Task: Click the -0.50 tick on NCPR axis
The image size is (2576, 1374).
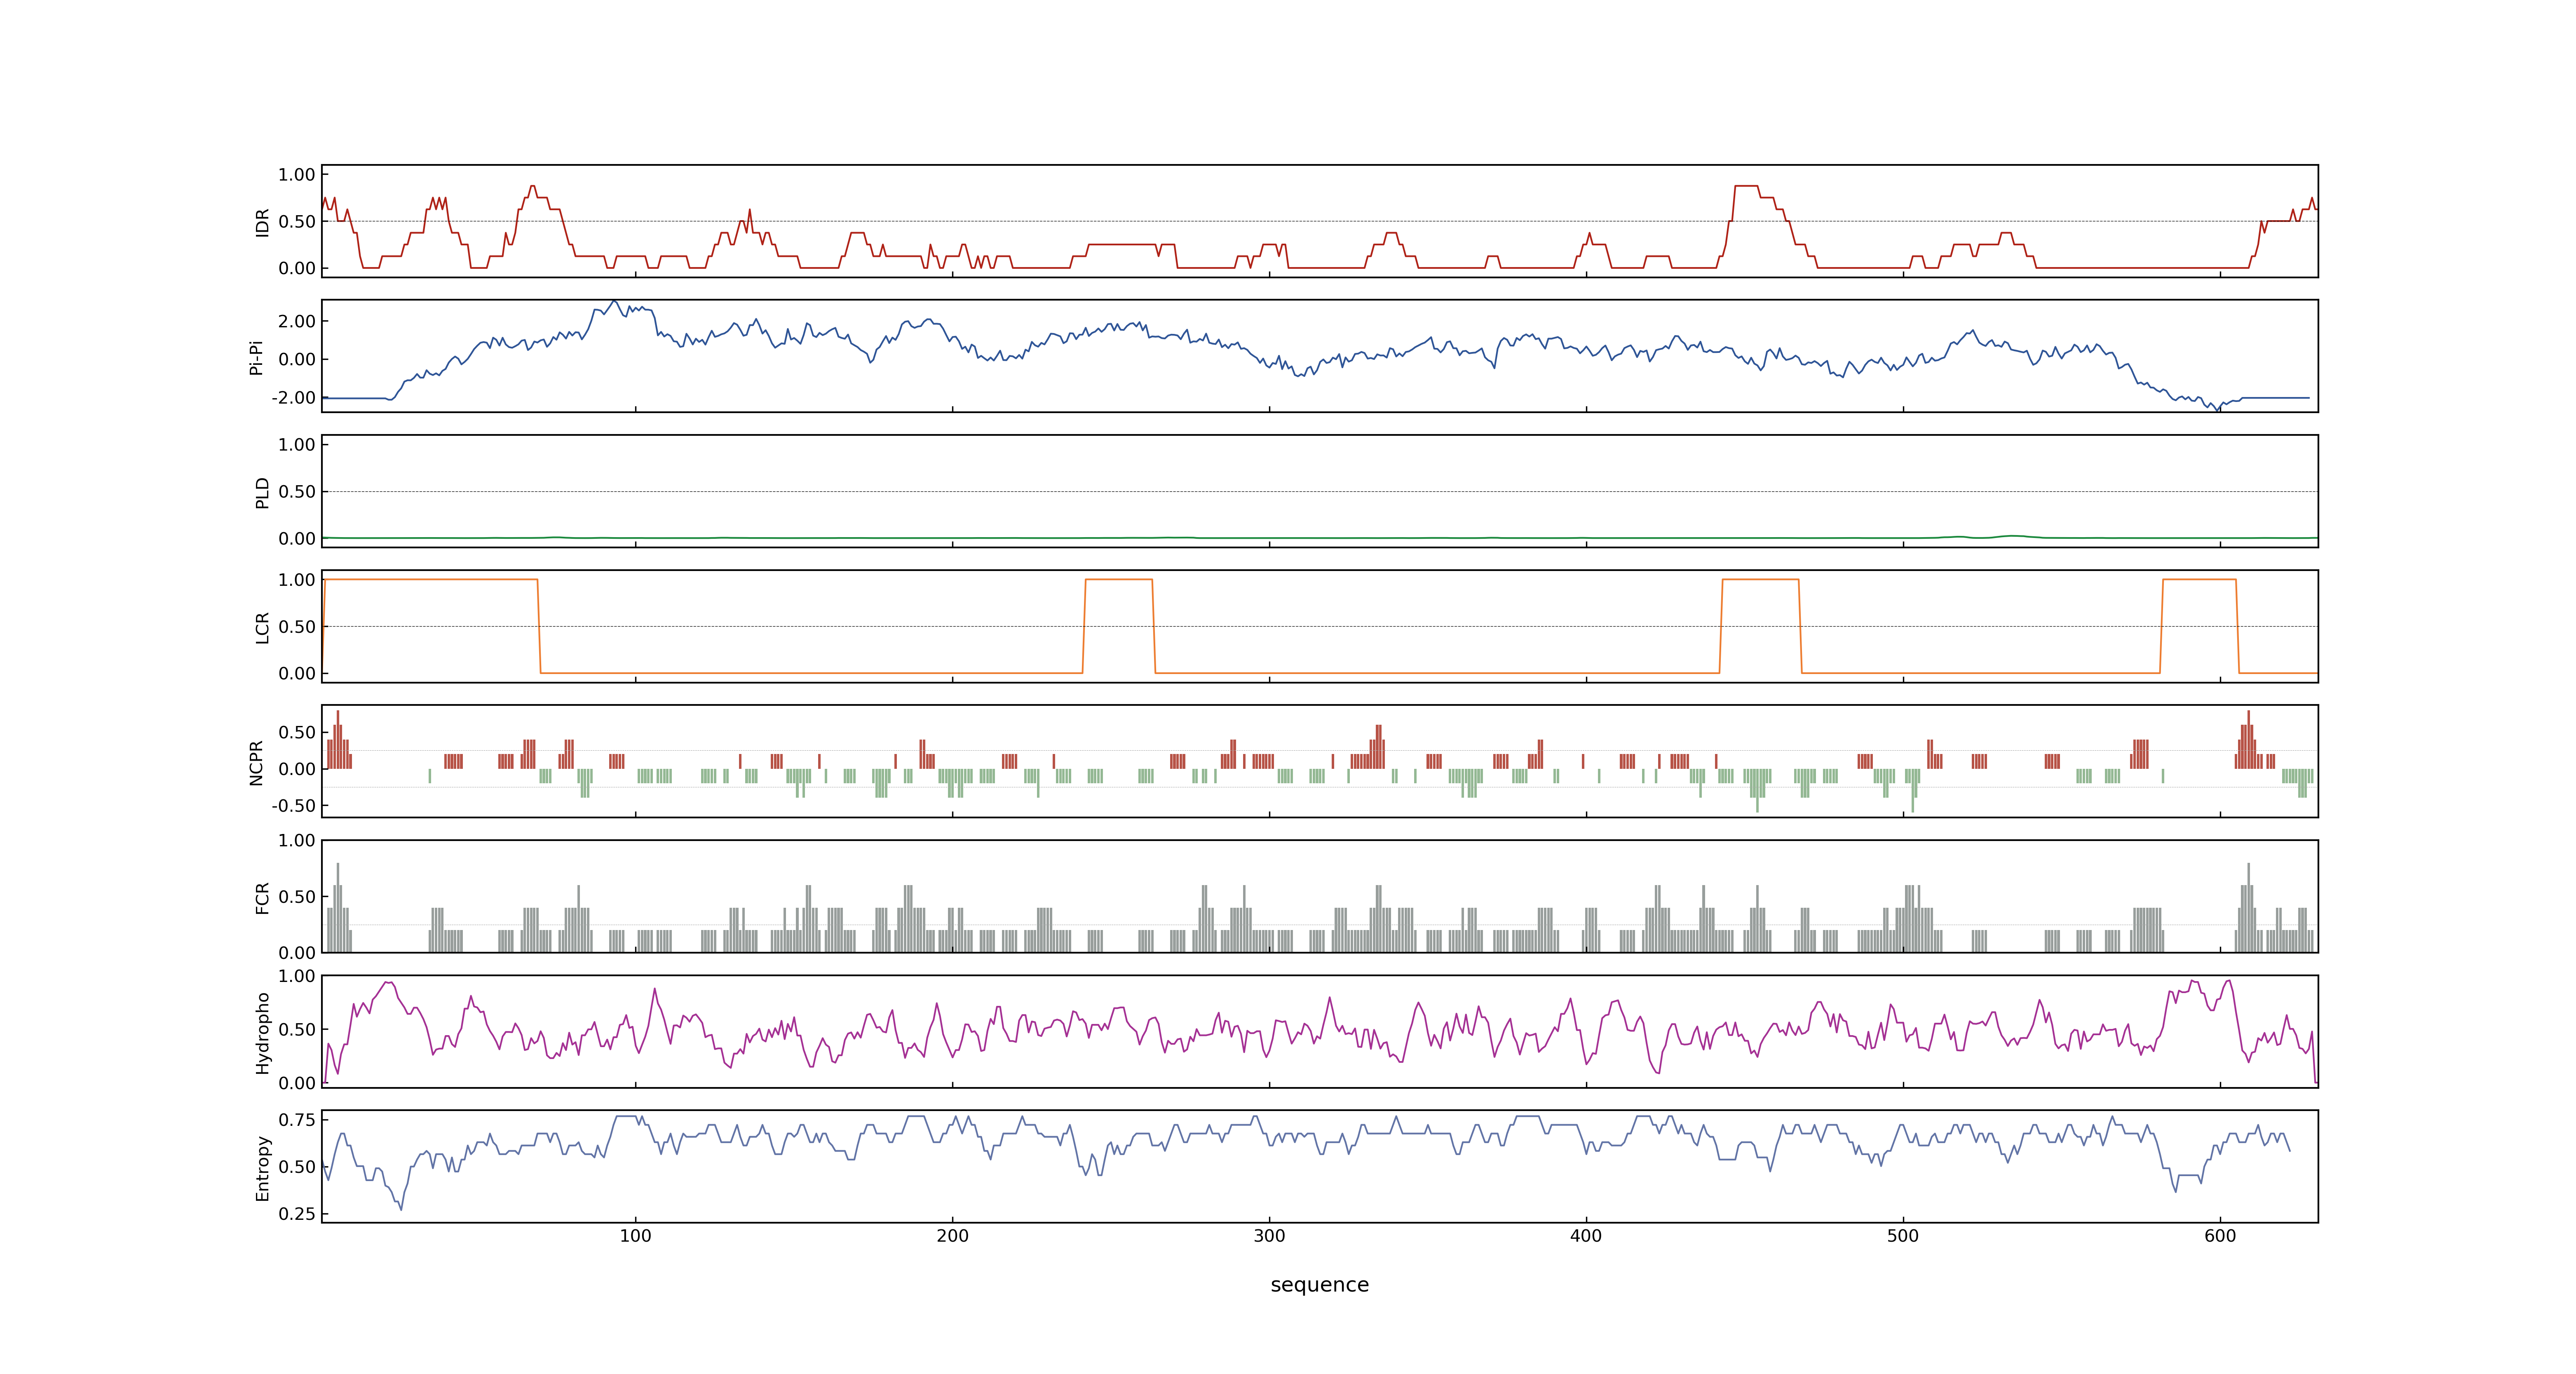Action: (293, 806)
